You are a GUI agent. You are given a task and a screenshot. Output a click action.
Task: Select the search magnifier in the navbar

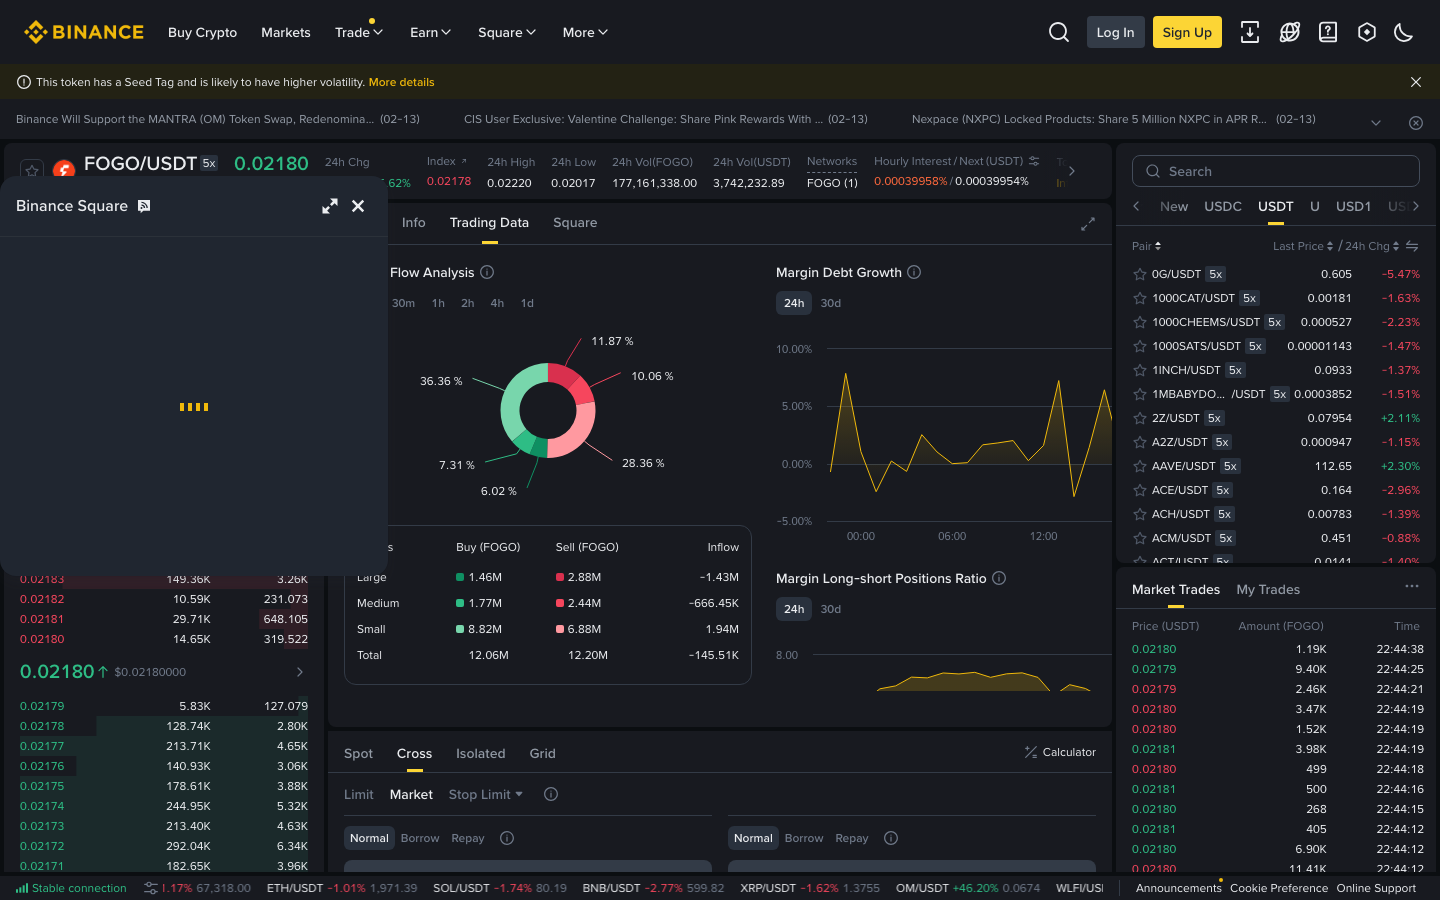[x=1059, y=32]
